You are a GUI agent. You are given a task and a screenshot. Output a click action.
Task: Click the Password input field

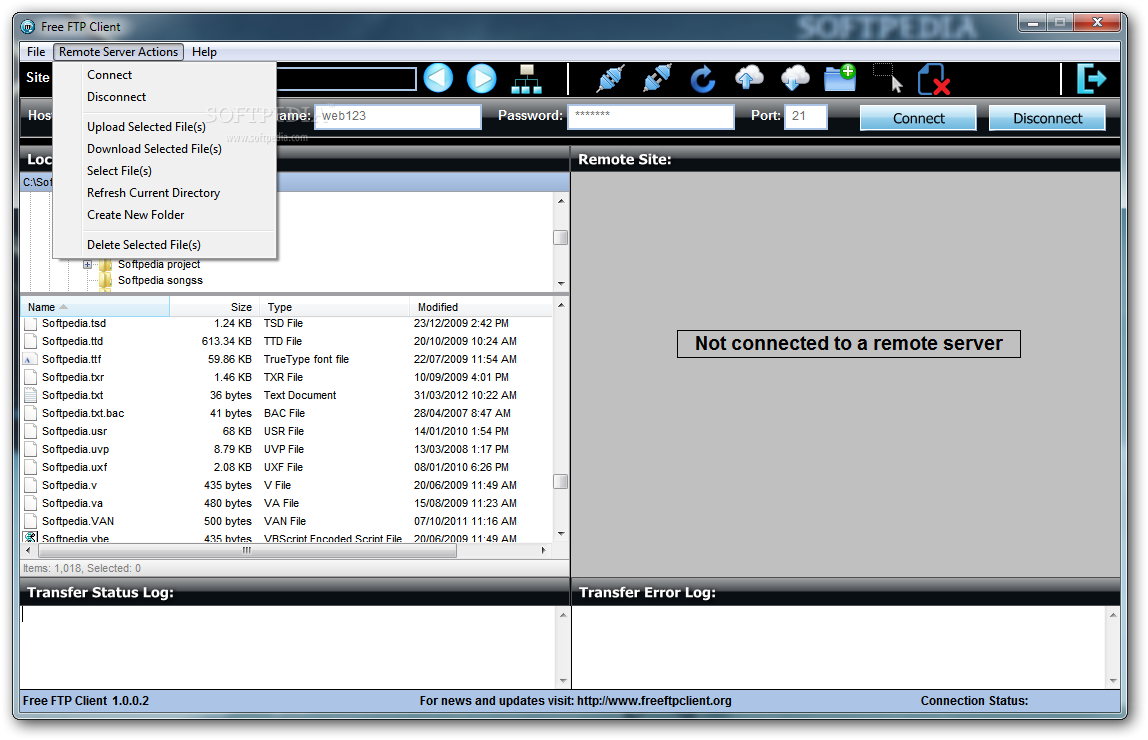(651, 116)
